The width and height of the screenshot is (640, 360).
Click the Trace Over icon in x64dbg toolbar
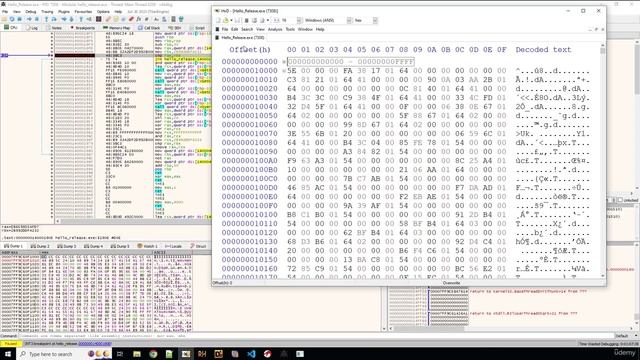(72, 19)
